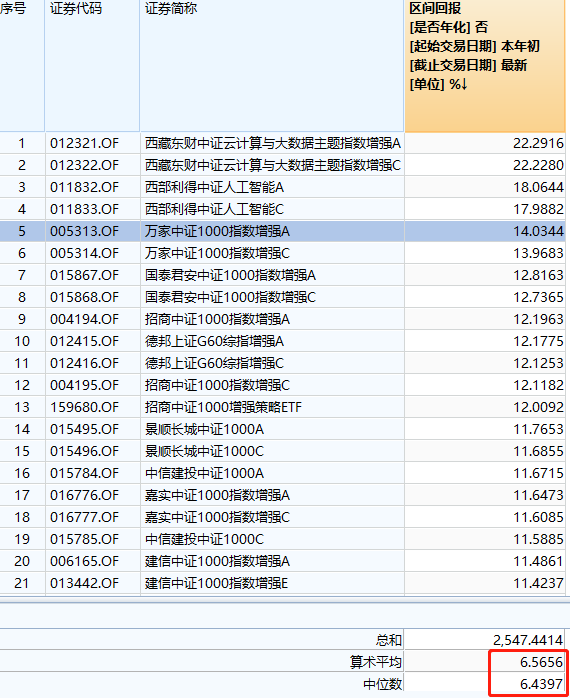
Task: Select 德邦上证G60综指增强A row
Action: tap(283, 341)
